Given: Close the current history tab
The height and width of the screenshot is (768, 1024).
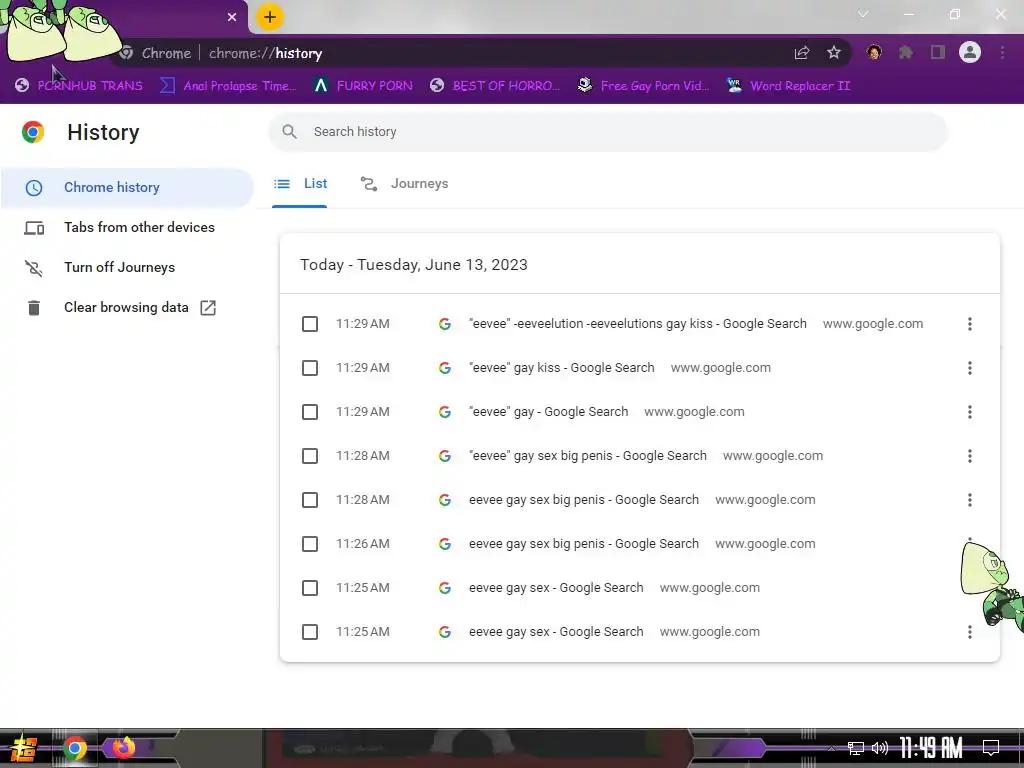Looking at the screenshot, I should pos(232,17).
